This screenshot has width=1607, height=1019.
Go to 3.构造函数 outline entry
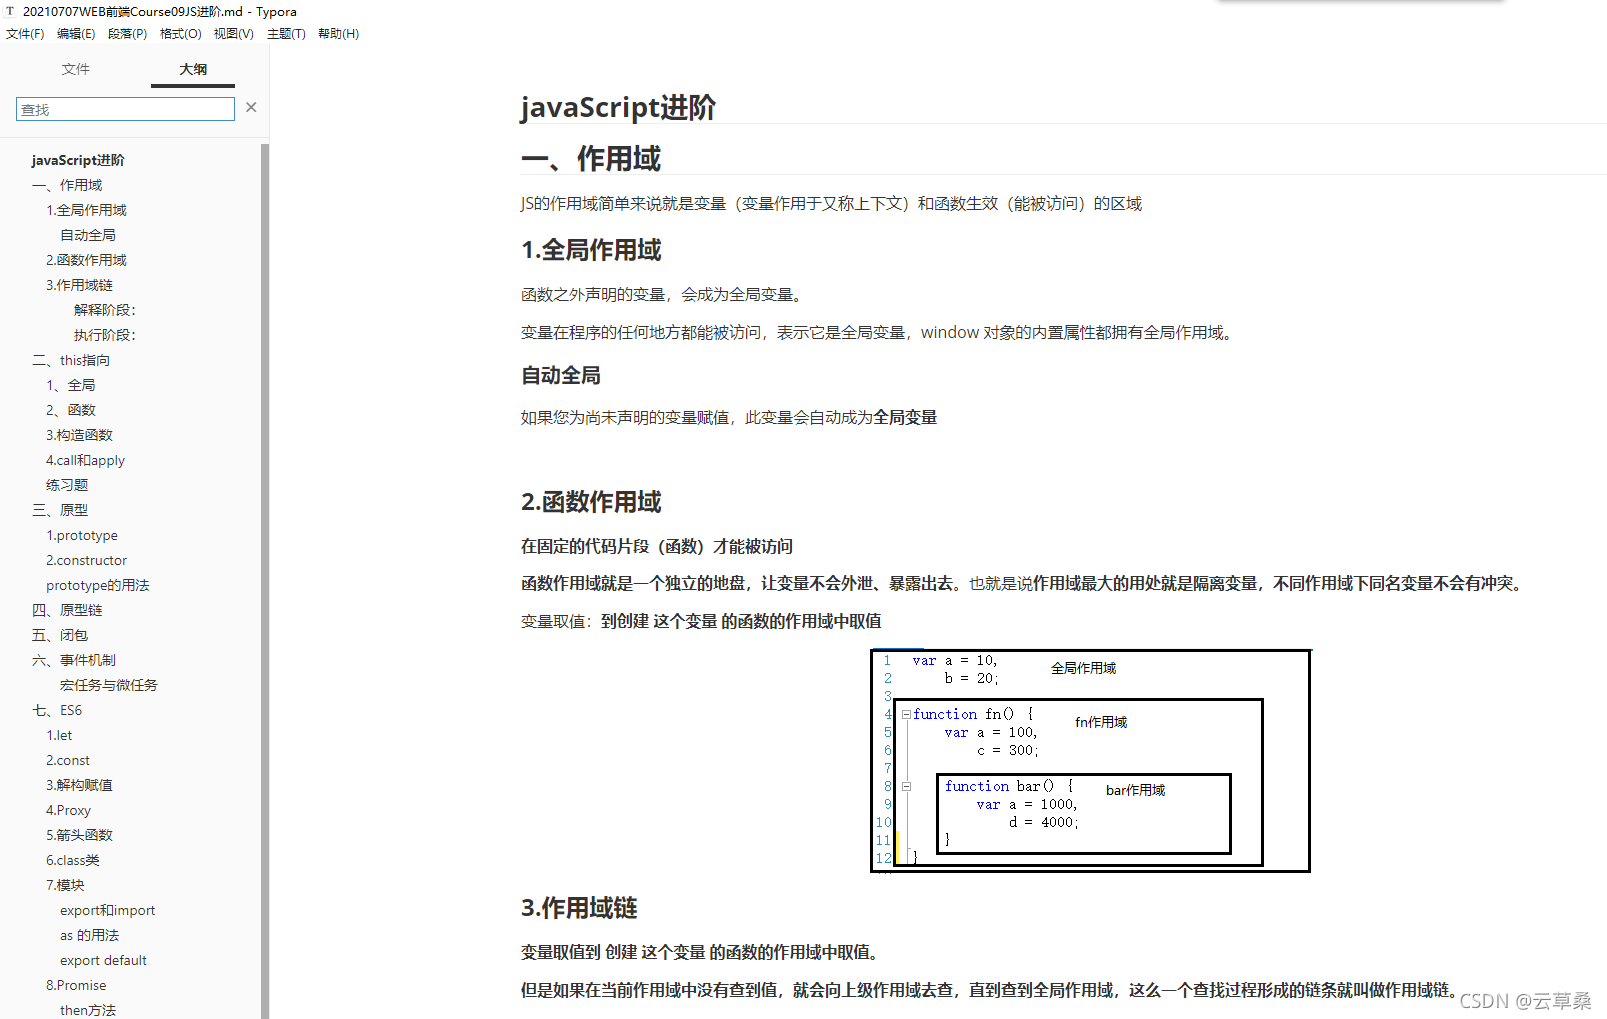click(x=79, y=435)
